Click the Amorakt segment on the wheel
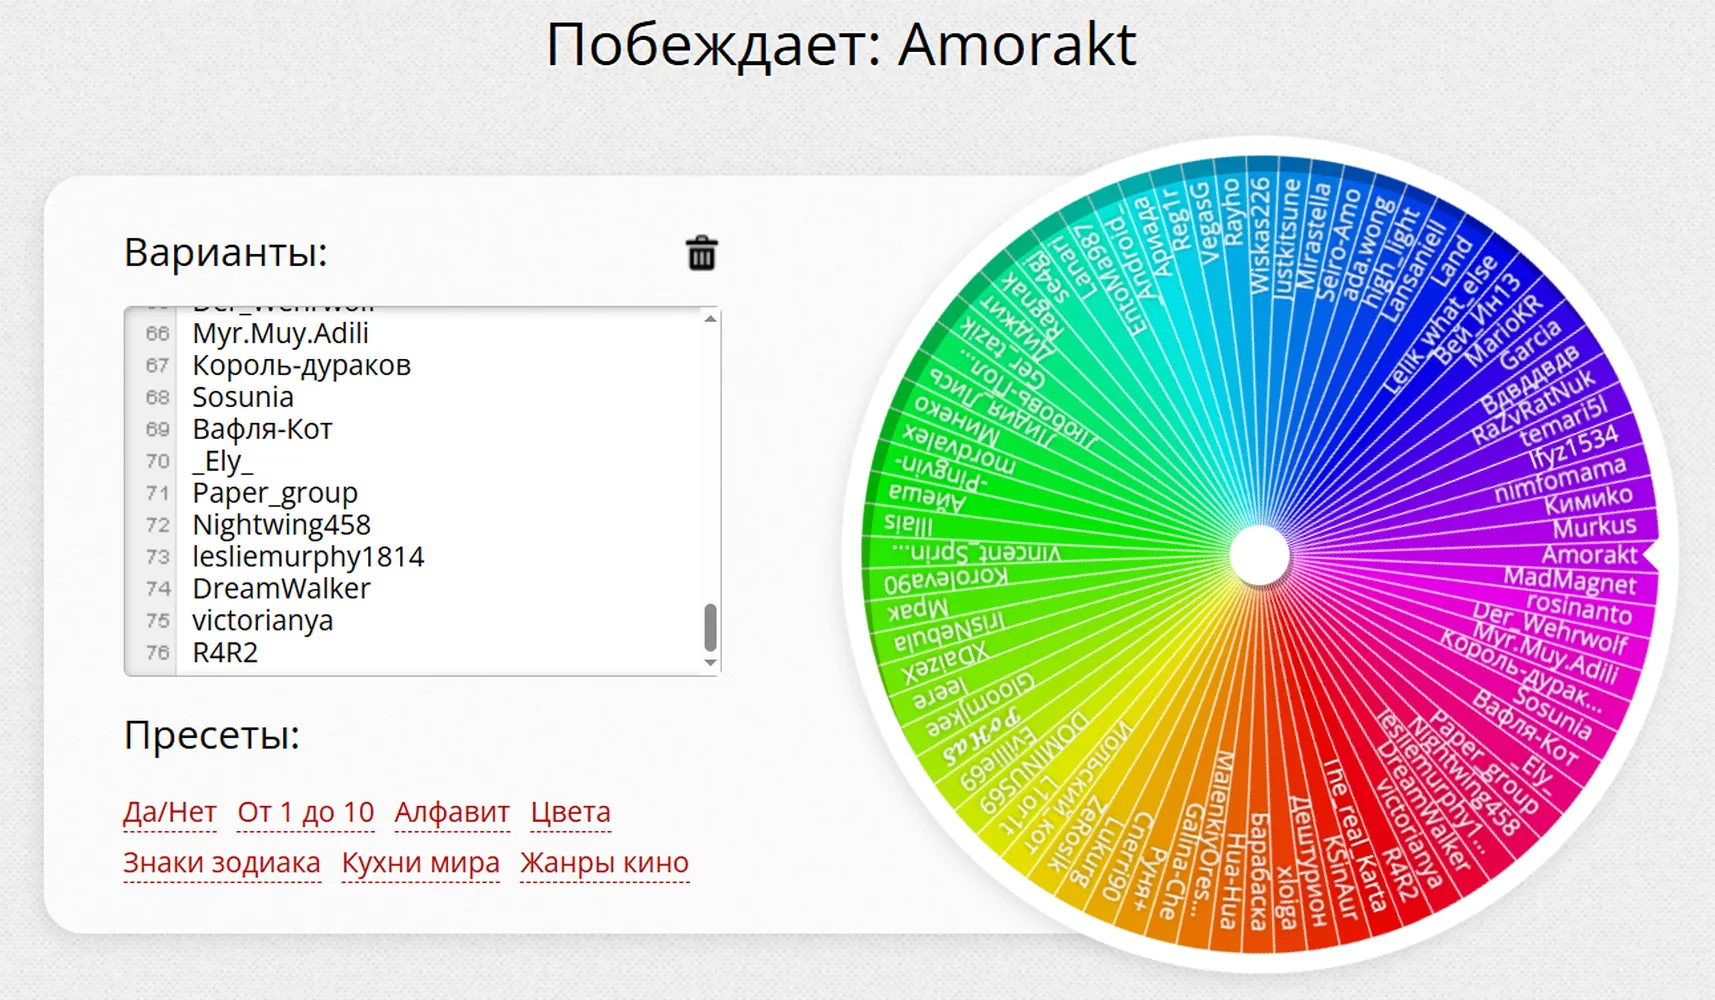This screenshot has width=1715, height=1000. (x=1589, y=555)
